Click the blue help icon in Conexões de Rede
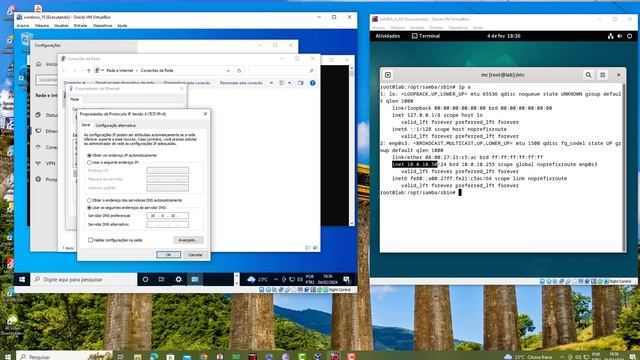640x360 pixels. [312, 83]
